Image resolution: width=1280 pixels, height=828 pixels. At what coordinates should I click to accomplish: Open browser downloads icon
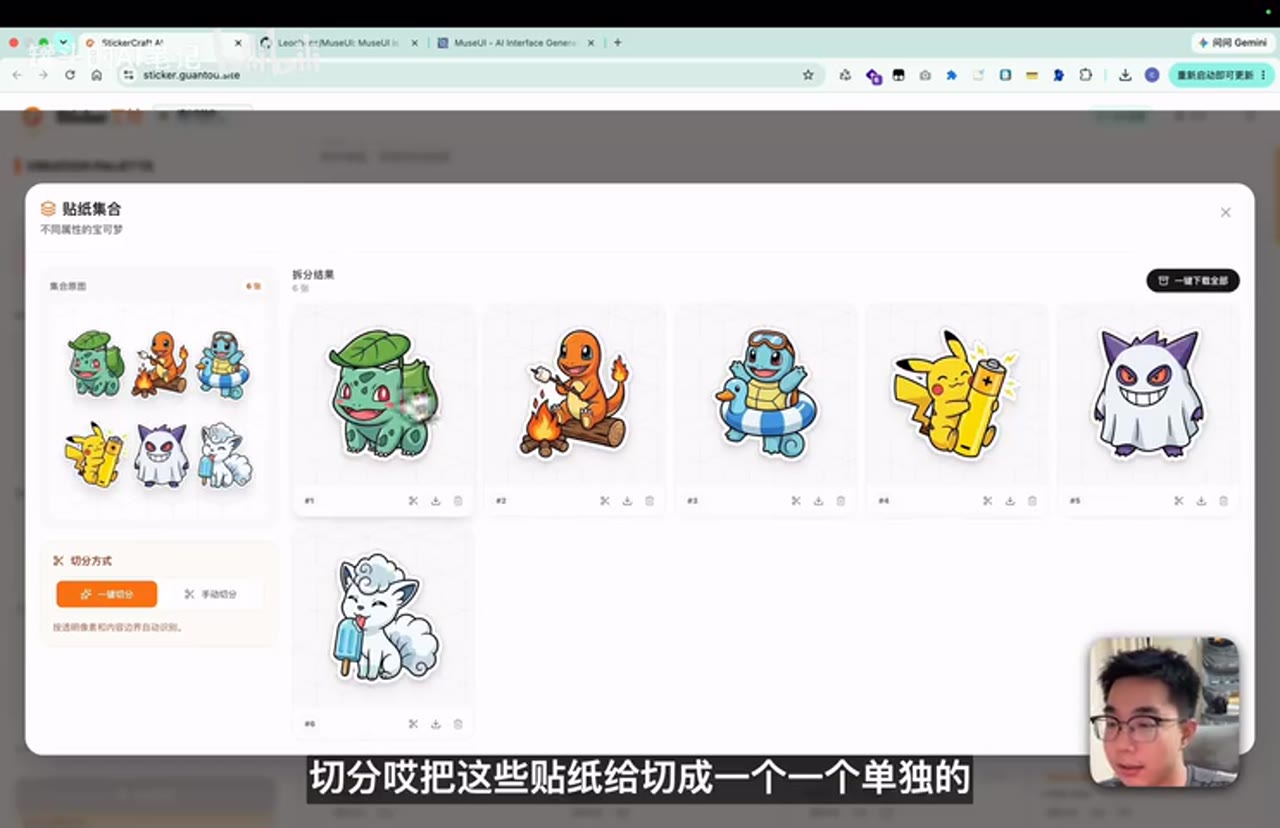[x=1125, y=75]
